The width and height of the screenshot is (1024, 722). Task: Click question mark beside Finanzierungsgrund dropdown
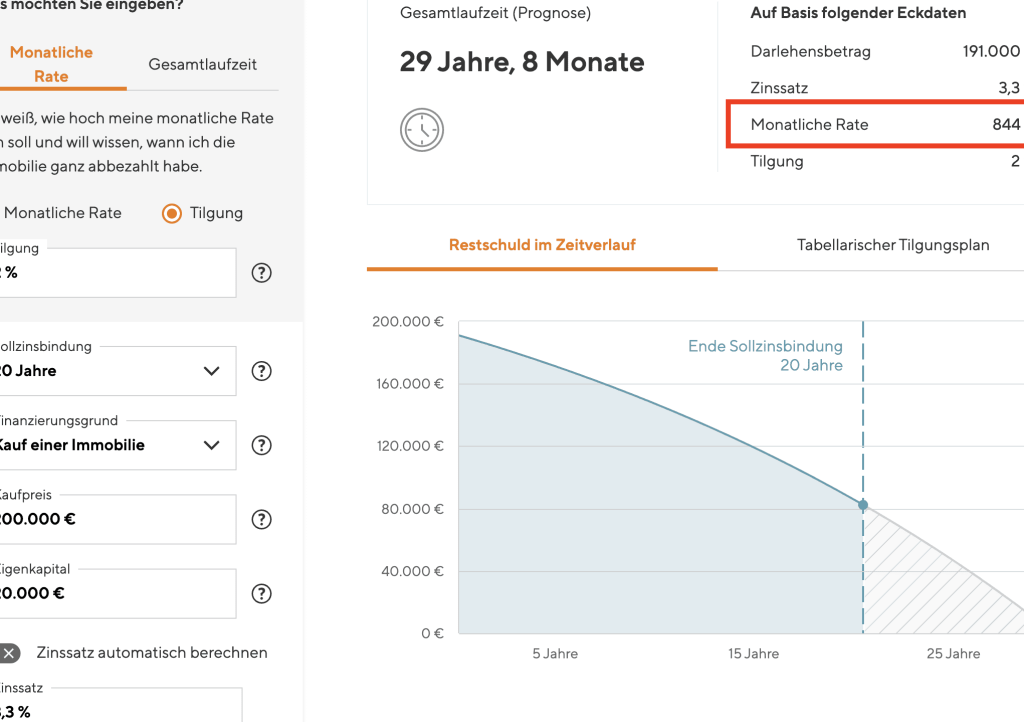tap(262, 445)
